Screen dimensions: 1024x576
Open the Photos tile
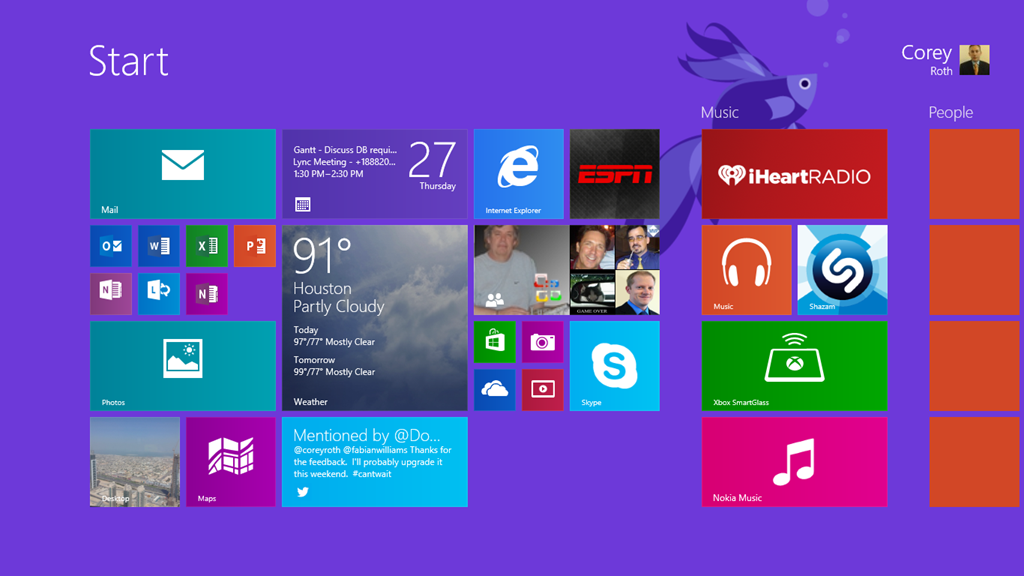coord(183,366)
